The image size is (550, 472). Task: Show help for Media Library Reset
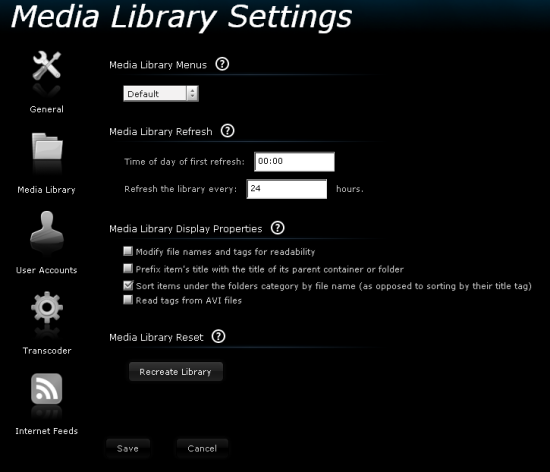coord(219,337)
